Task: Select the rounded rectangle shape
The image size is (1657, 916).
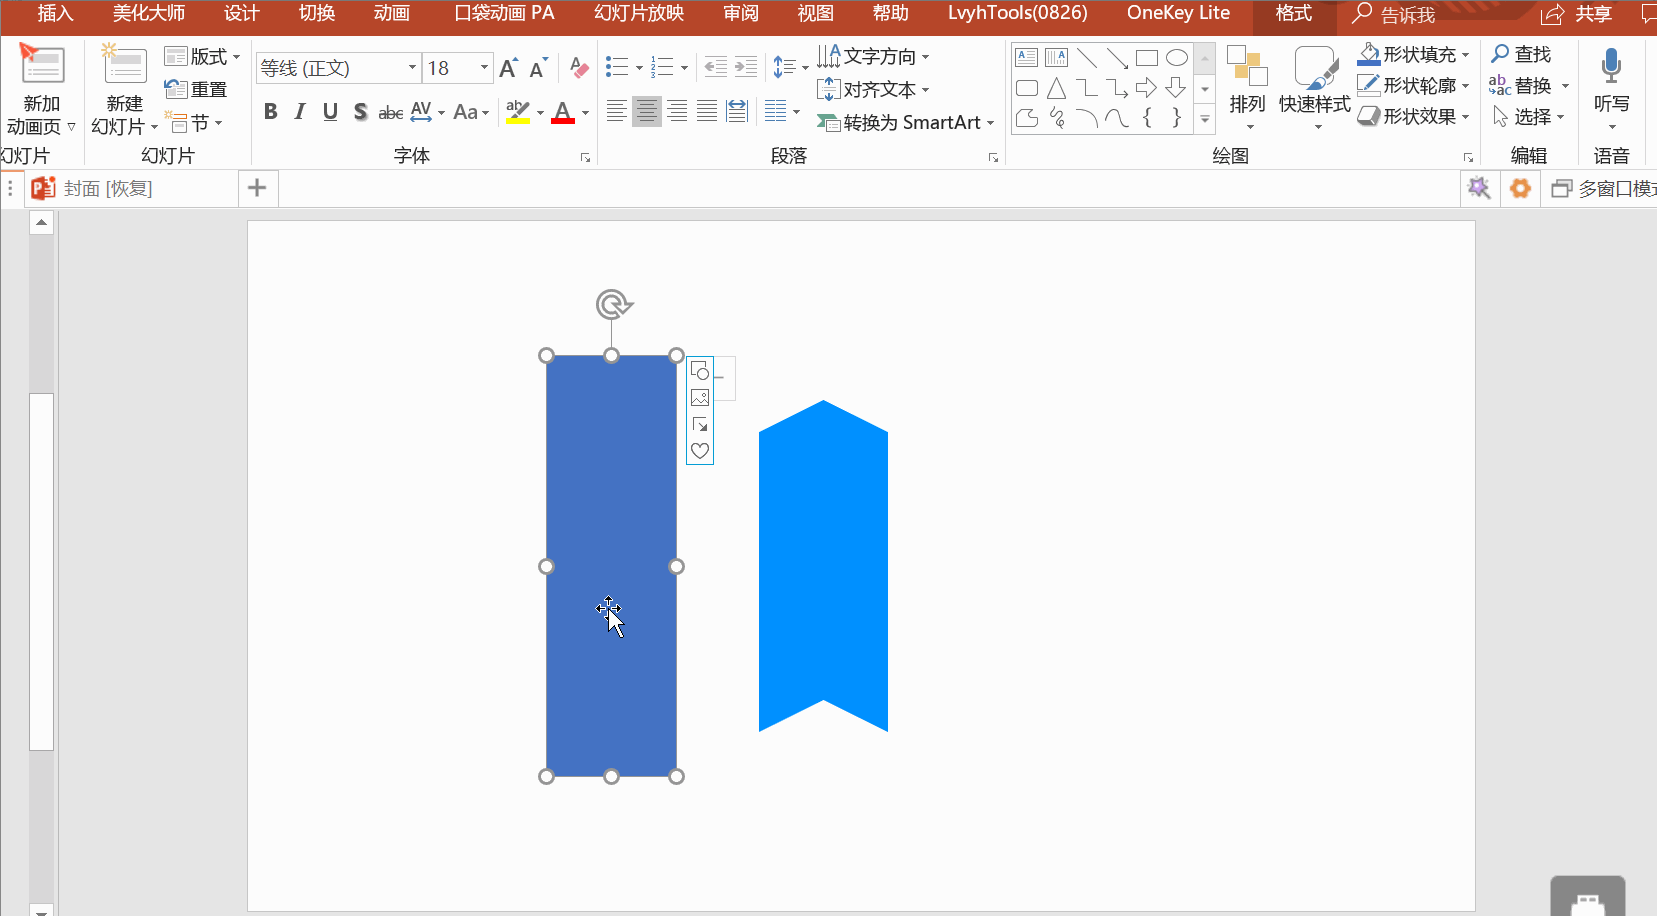Action: (x=1027, y=88)
